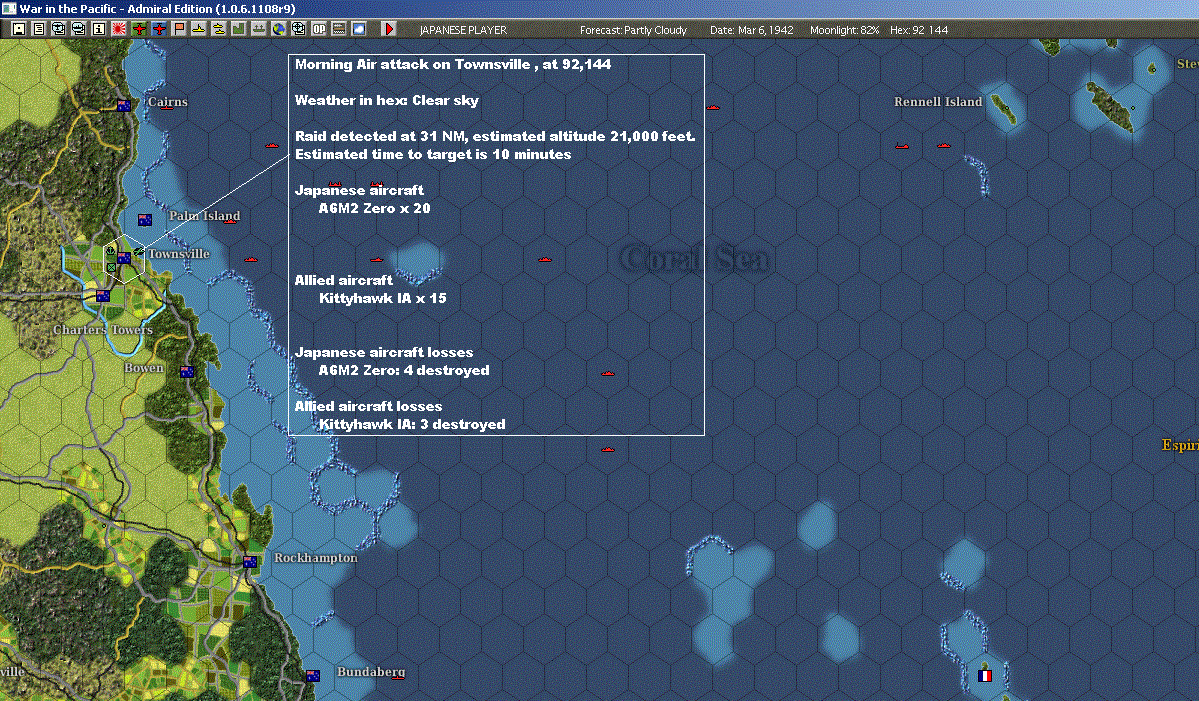Open the document list report icon

[39, 29]
